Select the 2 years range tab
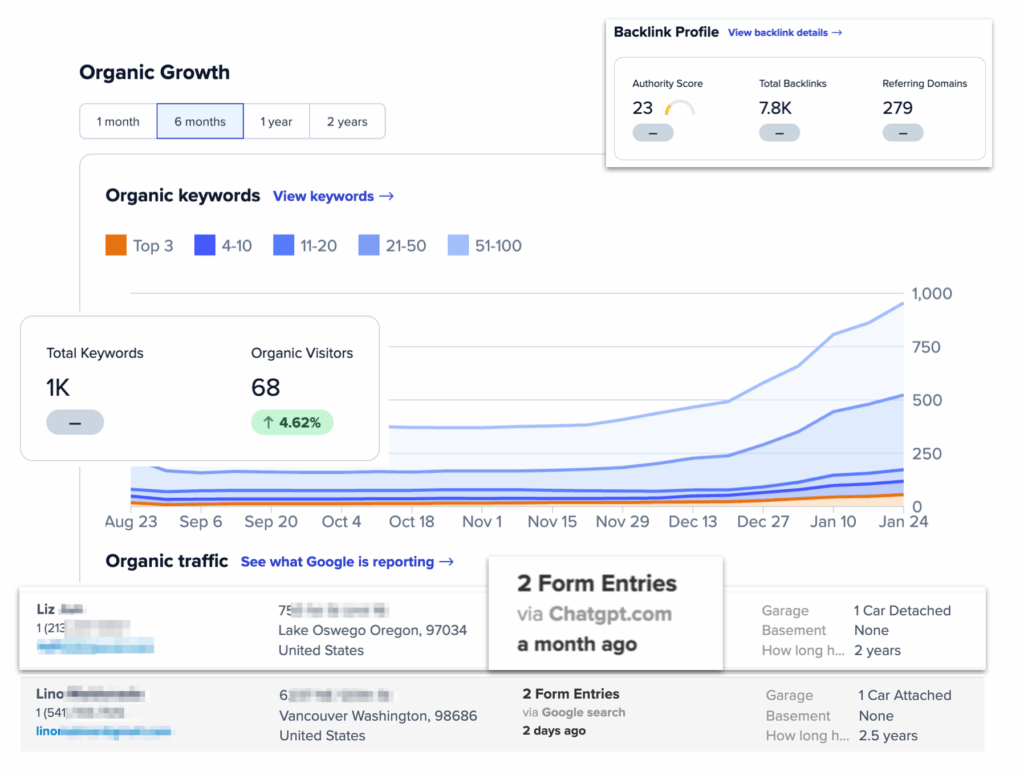Screen dimensions: 1024x771 point(347,122)
